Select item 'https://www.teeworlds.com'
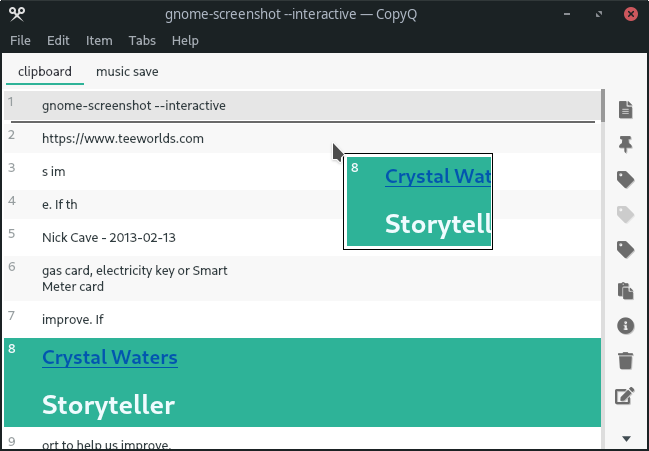This screenshot has height=451, width=649. click(x=302, y=139)
